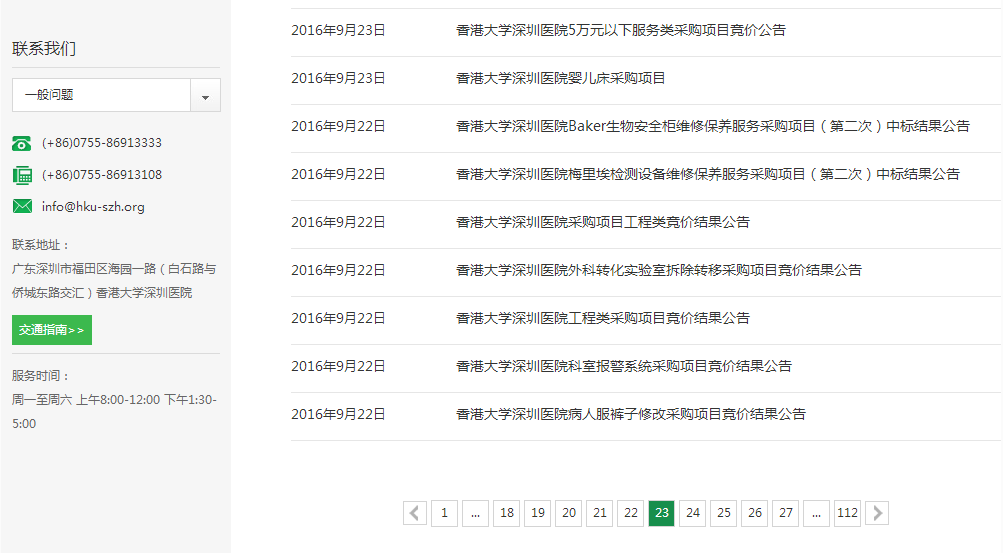
Task: Select page 18 in pagination
Action: tap(507, 513)
